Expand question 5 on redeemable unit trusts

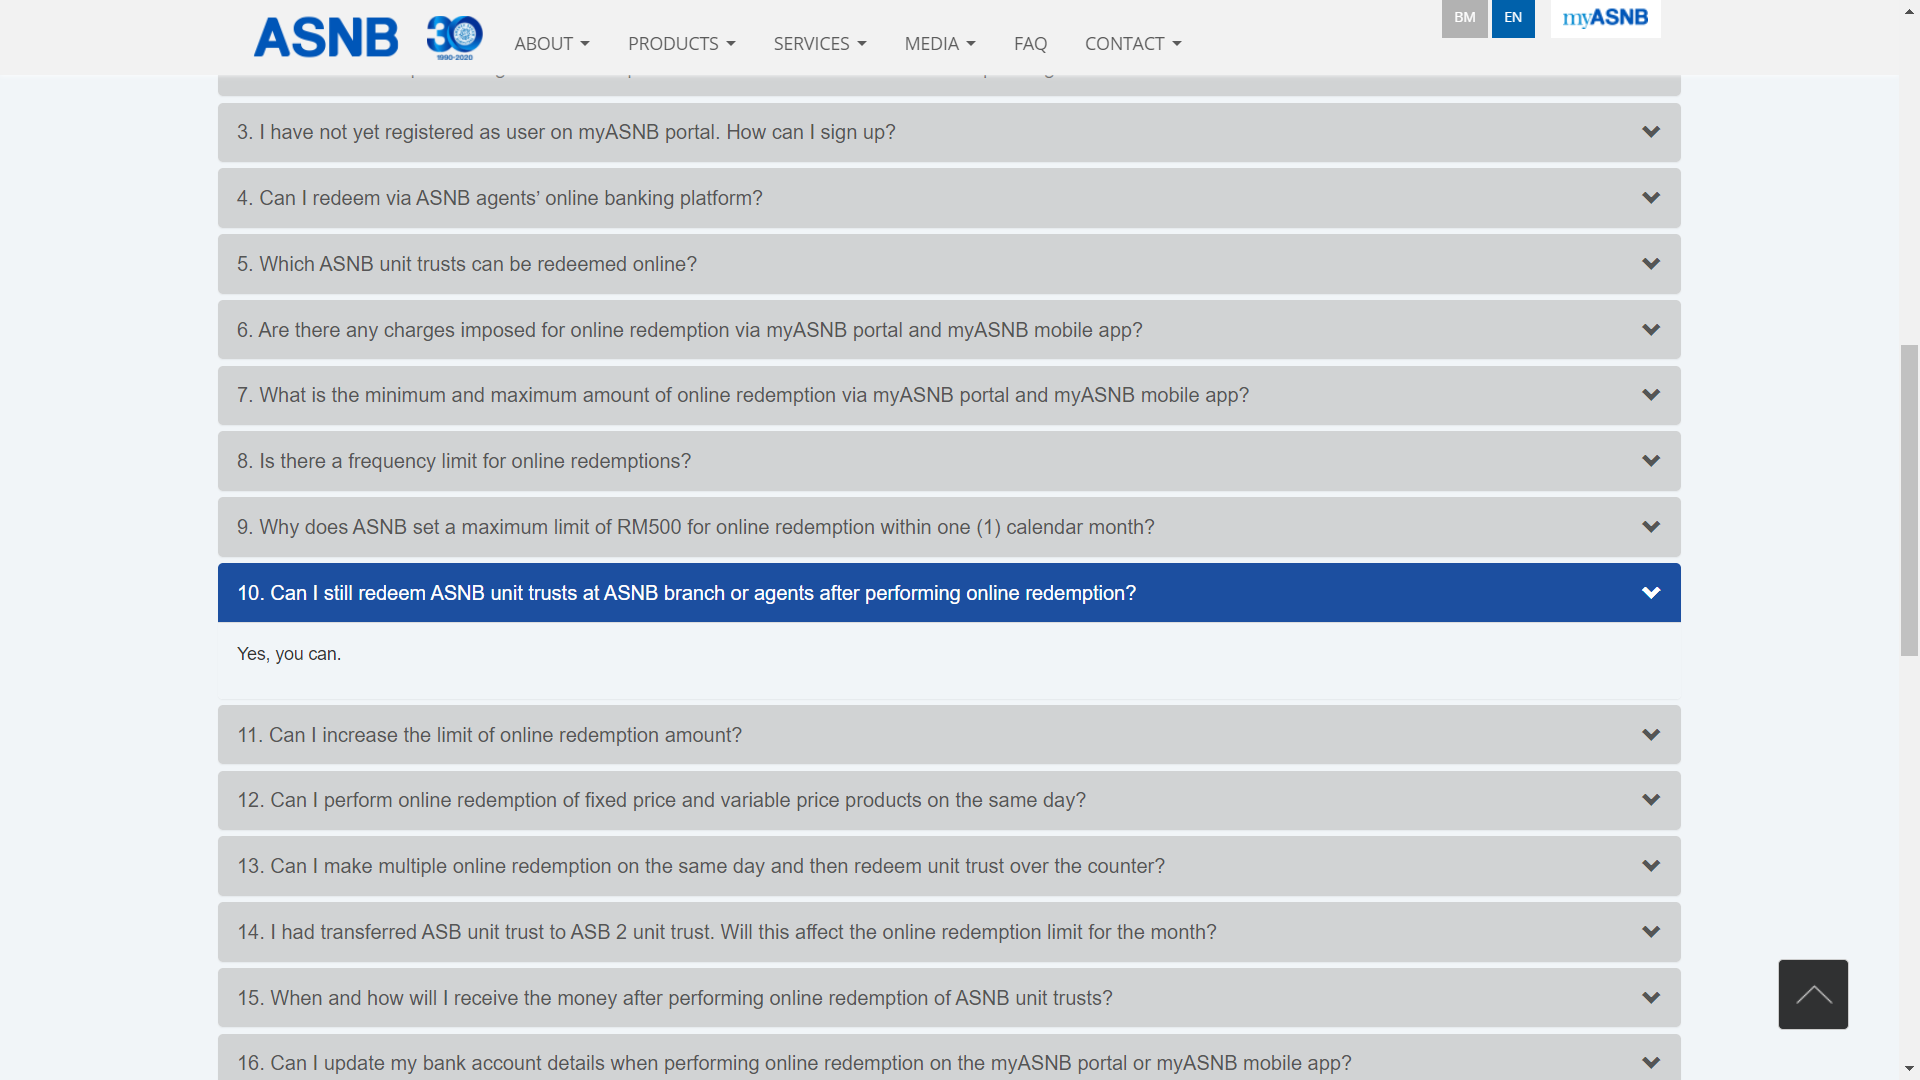[949, 264]
